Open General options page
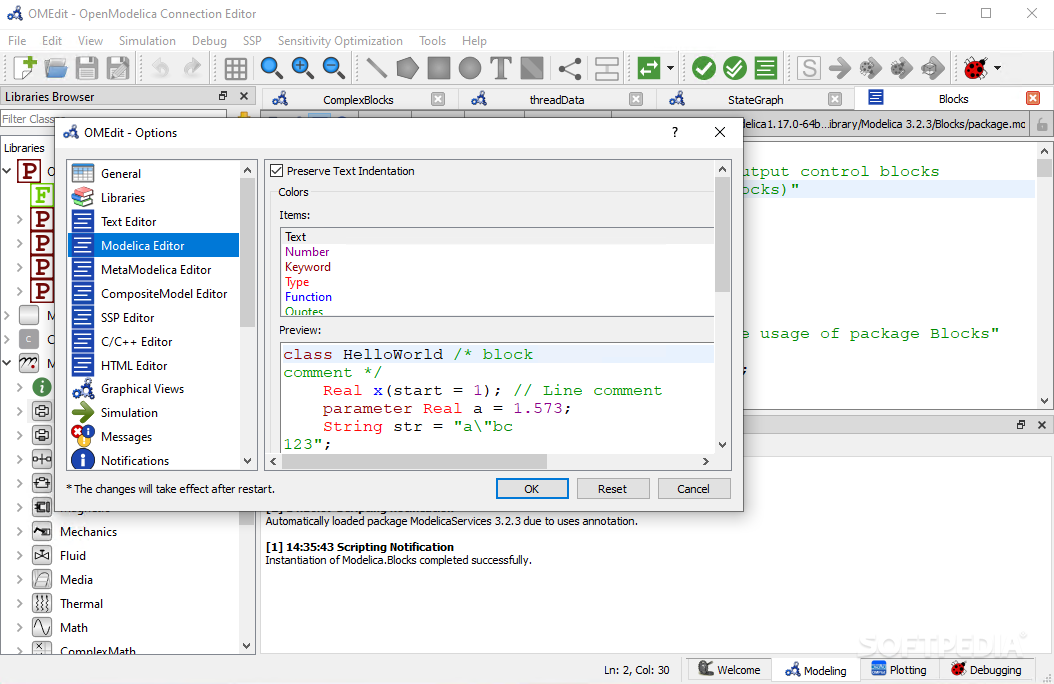 pos(154,173)
